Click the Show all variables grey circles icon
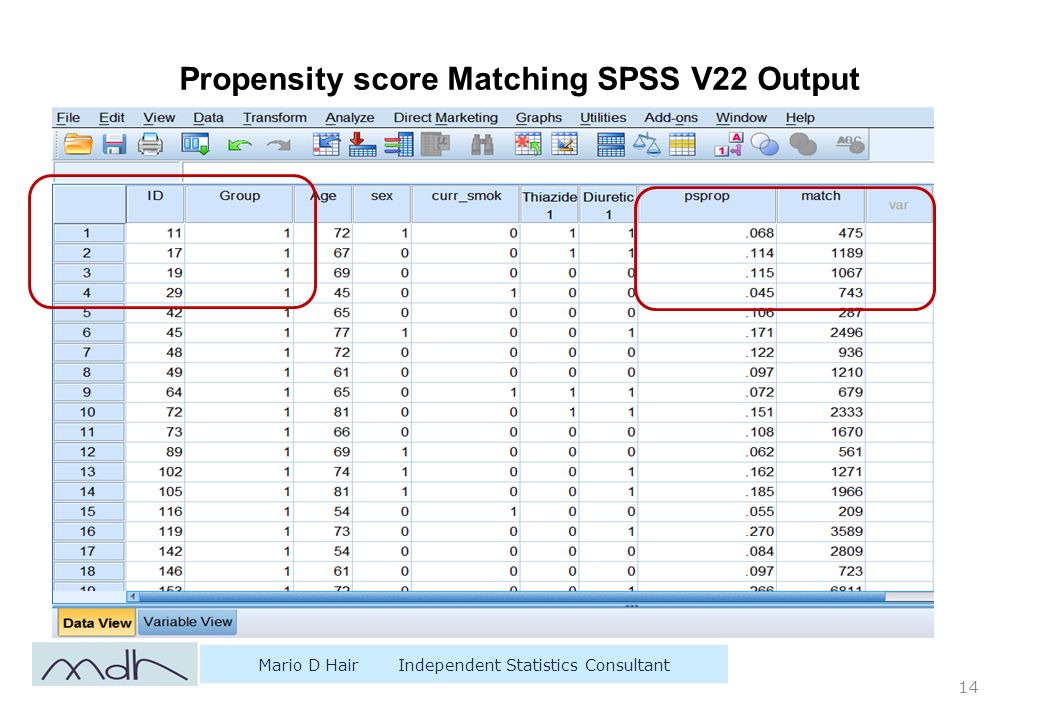Viewport: 1040px width, 720px height. point(803,144)
